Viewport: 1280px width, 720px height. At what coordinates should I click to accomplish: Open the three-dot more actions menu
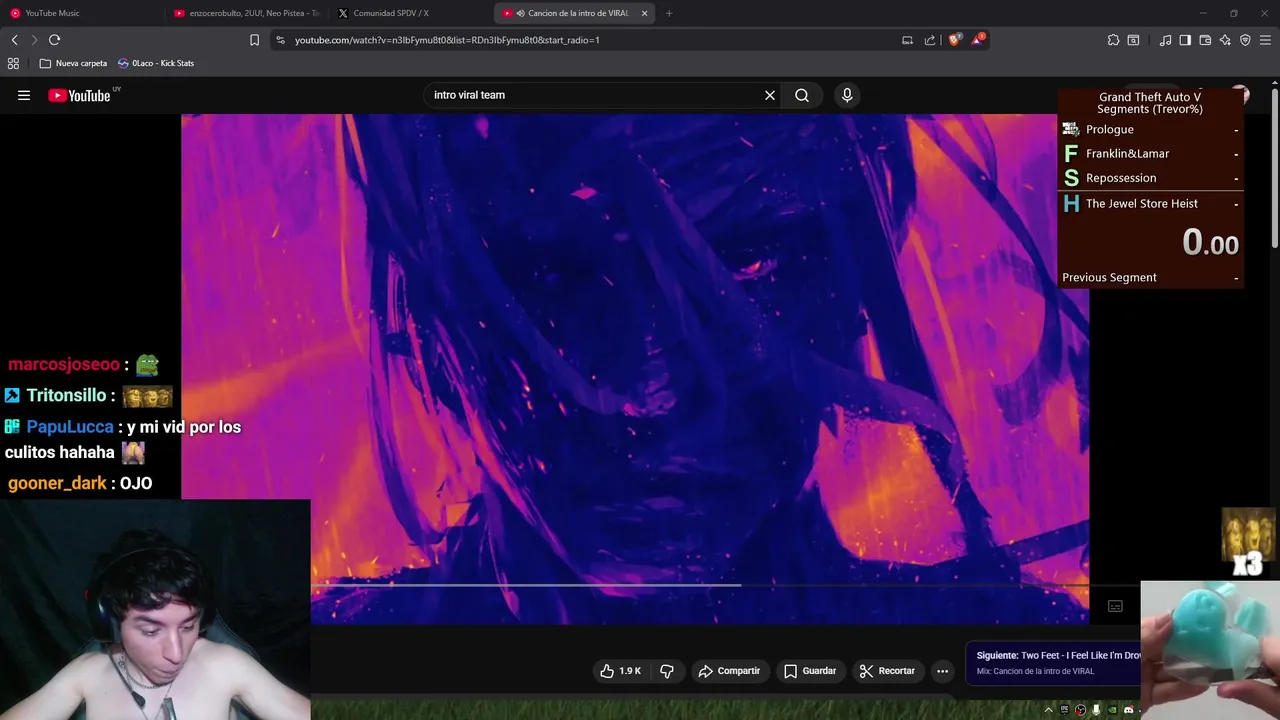(x=942, y=671)
